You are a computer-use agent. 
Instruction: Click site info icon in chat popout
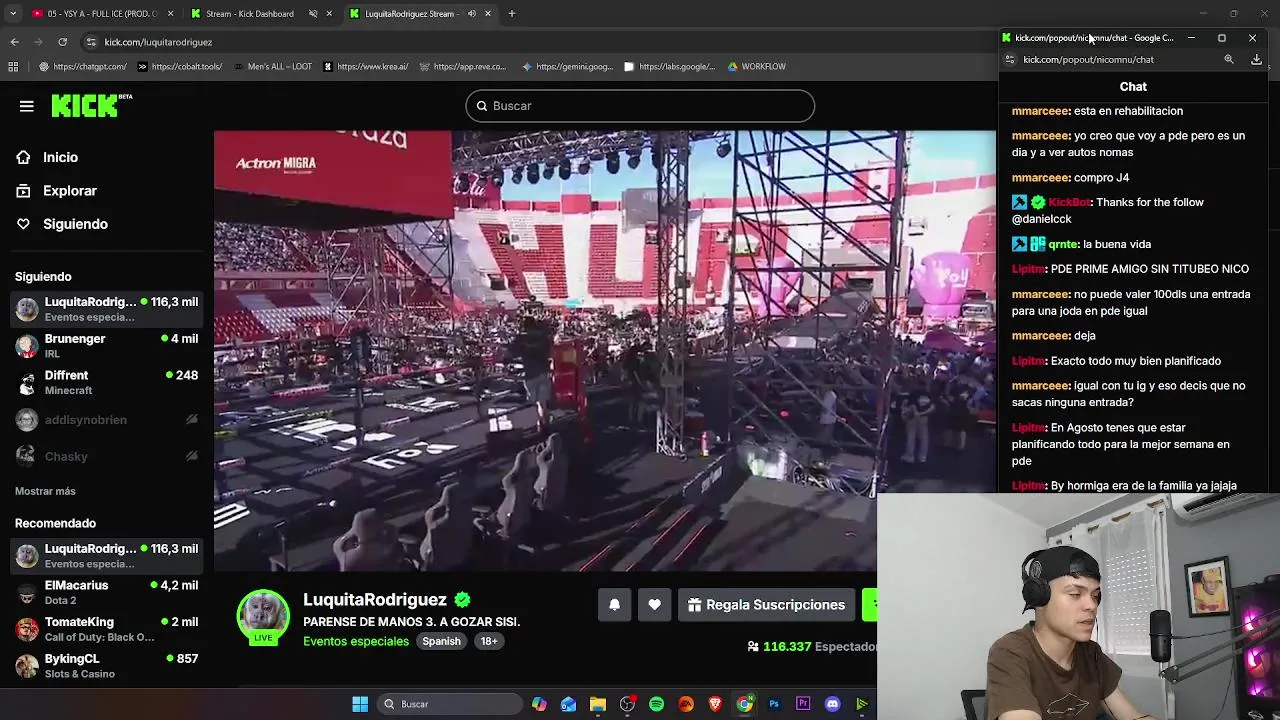click(1010, 60)
